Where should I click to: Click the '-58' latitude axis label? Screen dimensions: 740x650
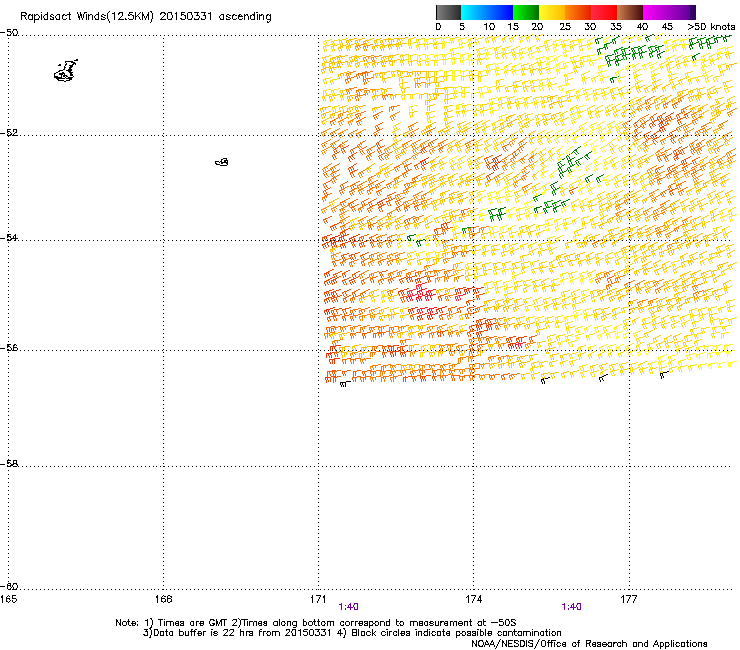pos(9,464)
